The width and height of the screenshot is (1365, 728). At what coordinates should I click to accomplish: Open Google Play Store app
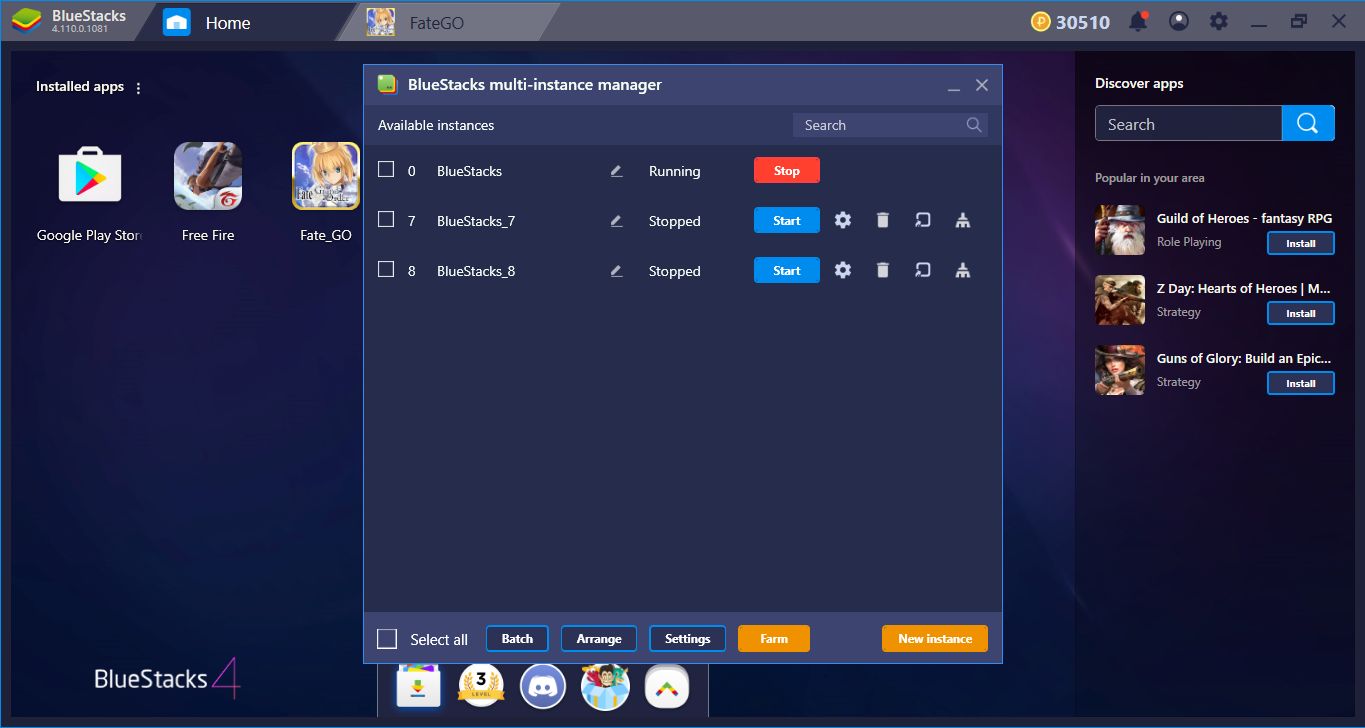click(90, 177)
